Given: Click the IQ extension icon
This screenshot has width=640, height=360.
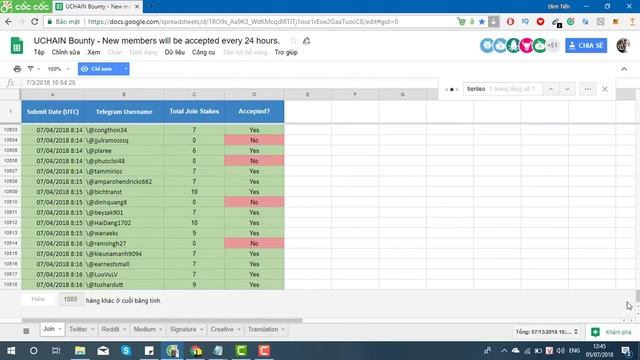Looking at the screenshot, I should point(525,21).
